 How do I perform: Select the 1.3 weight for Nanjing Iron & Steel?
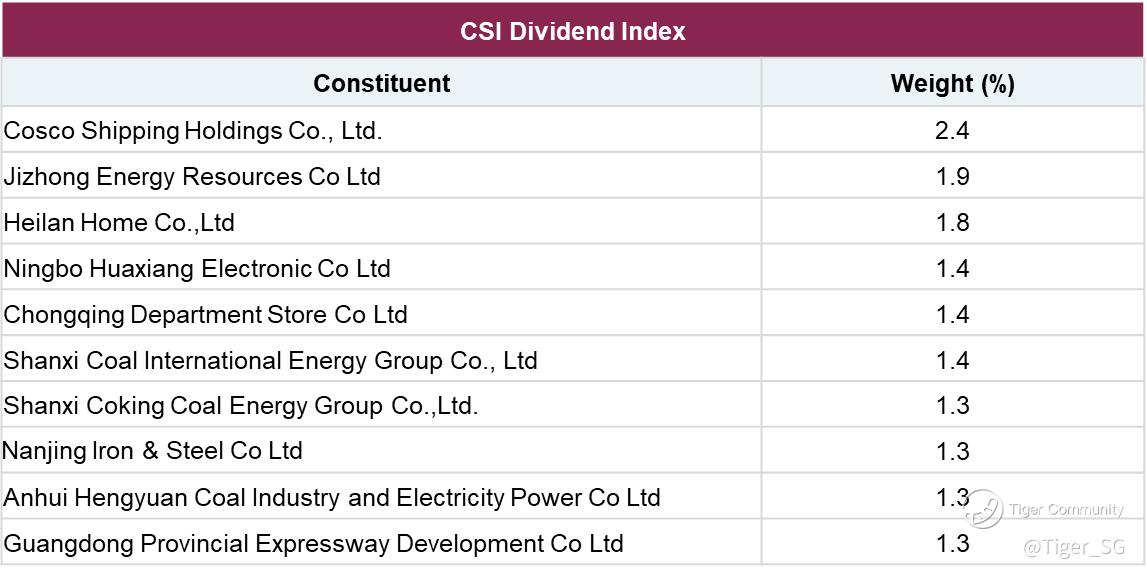coord(952,451)
